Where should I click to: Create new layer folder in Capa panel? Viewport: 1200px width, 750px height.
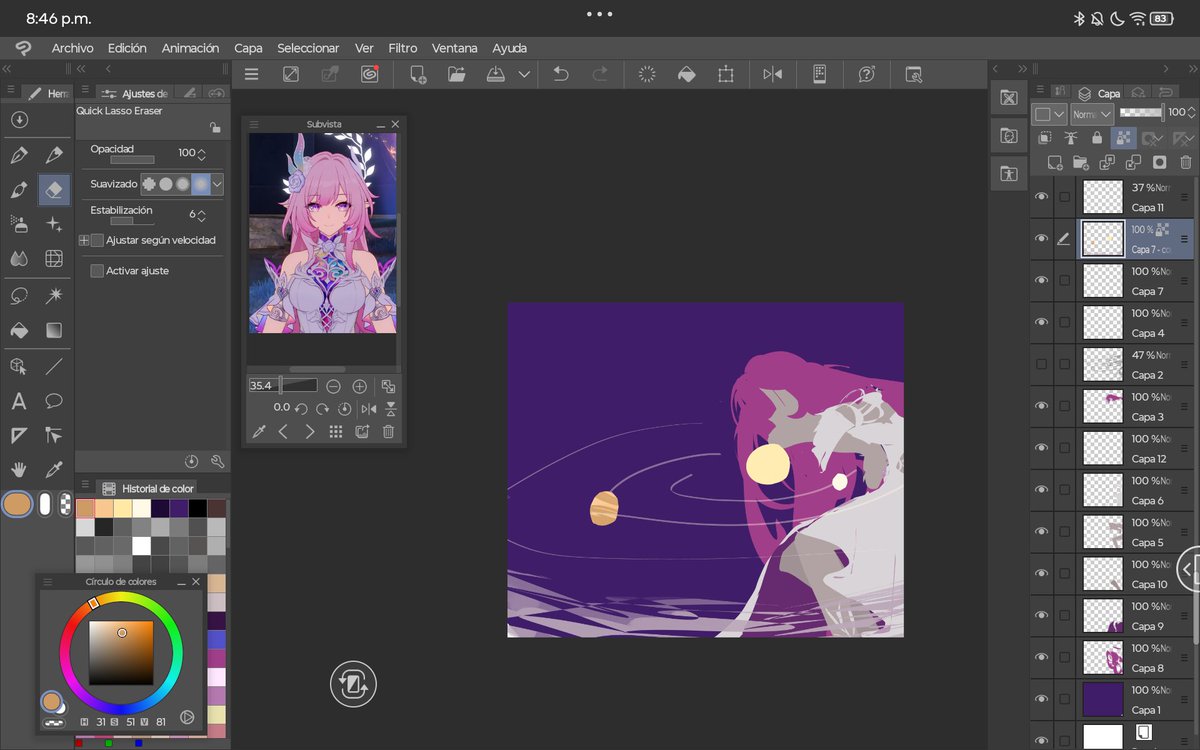(x=1080, y=162)
